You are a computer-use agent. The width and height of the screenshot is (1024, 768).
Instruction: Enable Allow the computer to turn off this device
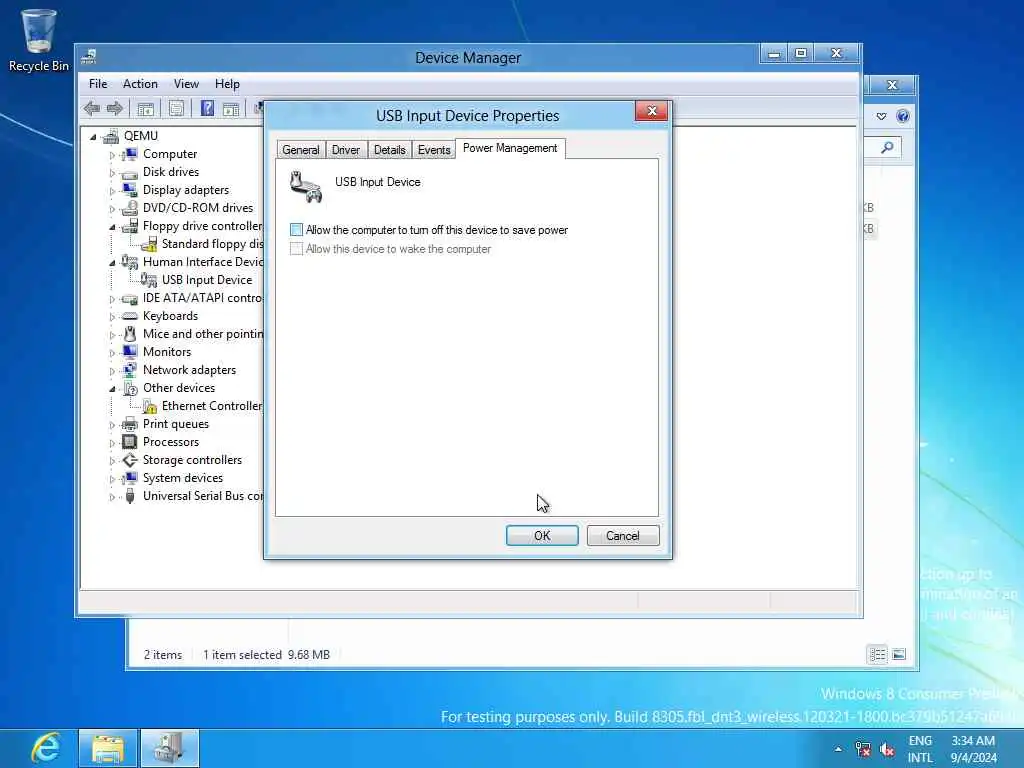coord(296,230)
